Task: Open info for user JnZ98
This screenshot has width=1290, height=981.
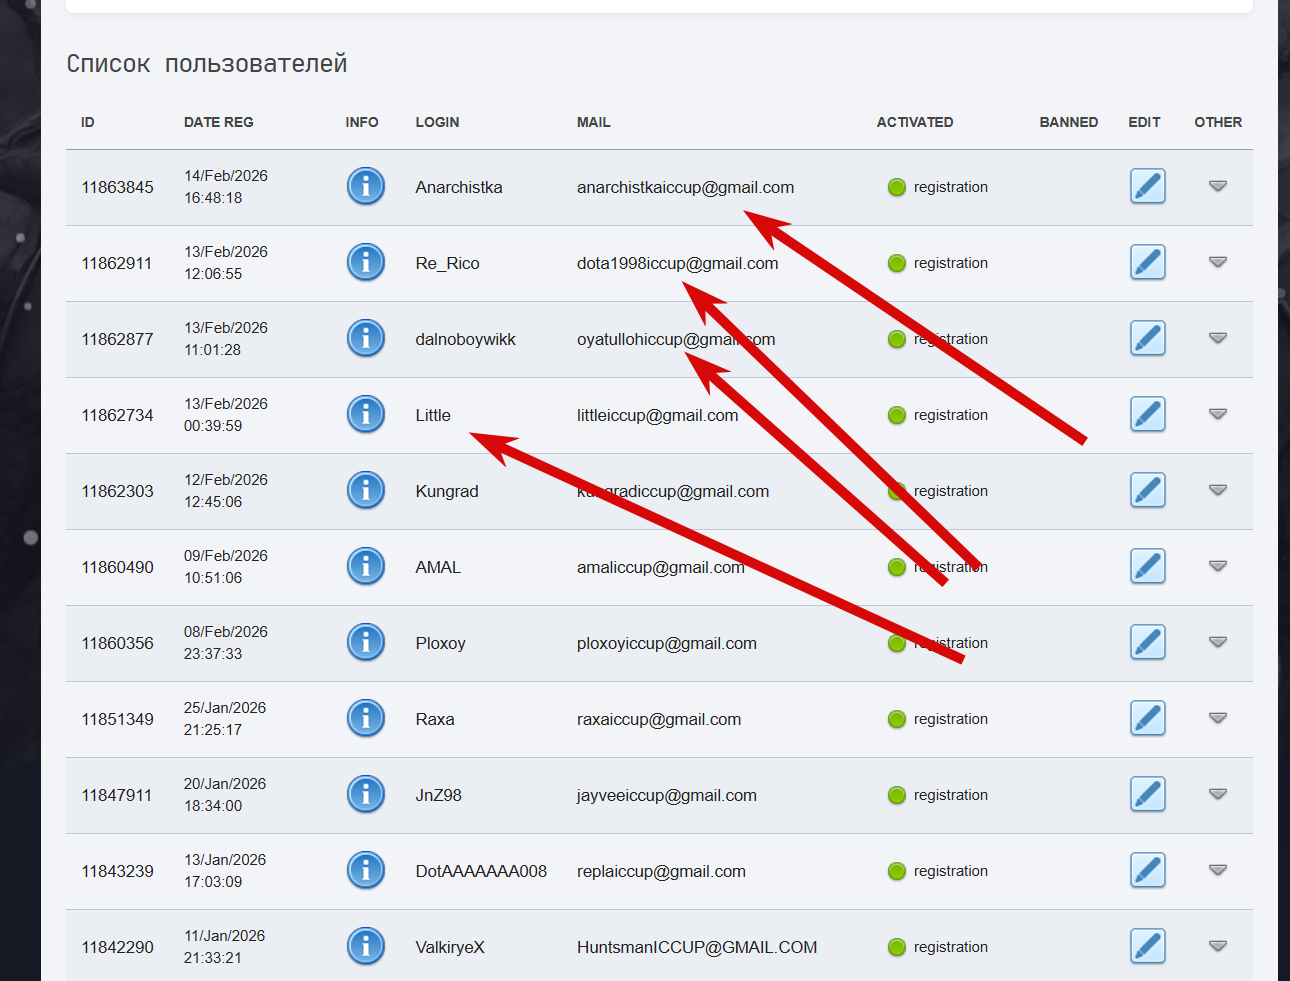Action: [366, 794]
